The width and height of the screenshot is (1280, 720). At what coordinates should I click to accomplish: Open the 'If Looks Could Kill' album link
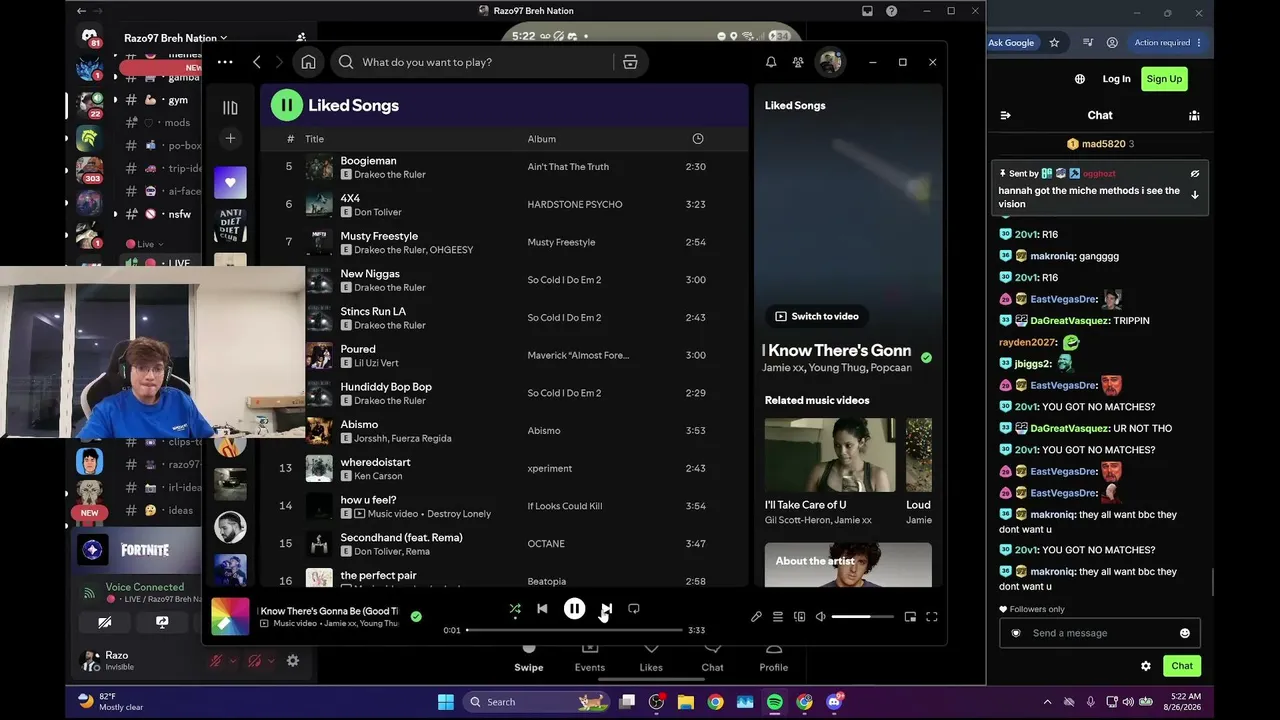tap(565, 506)
